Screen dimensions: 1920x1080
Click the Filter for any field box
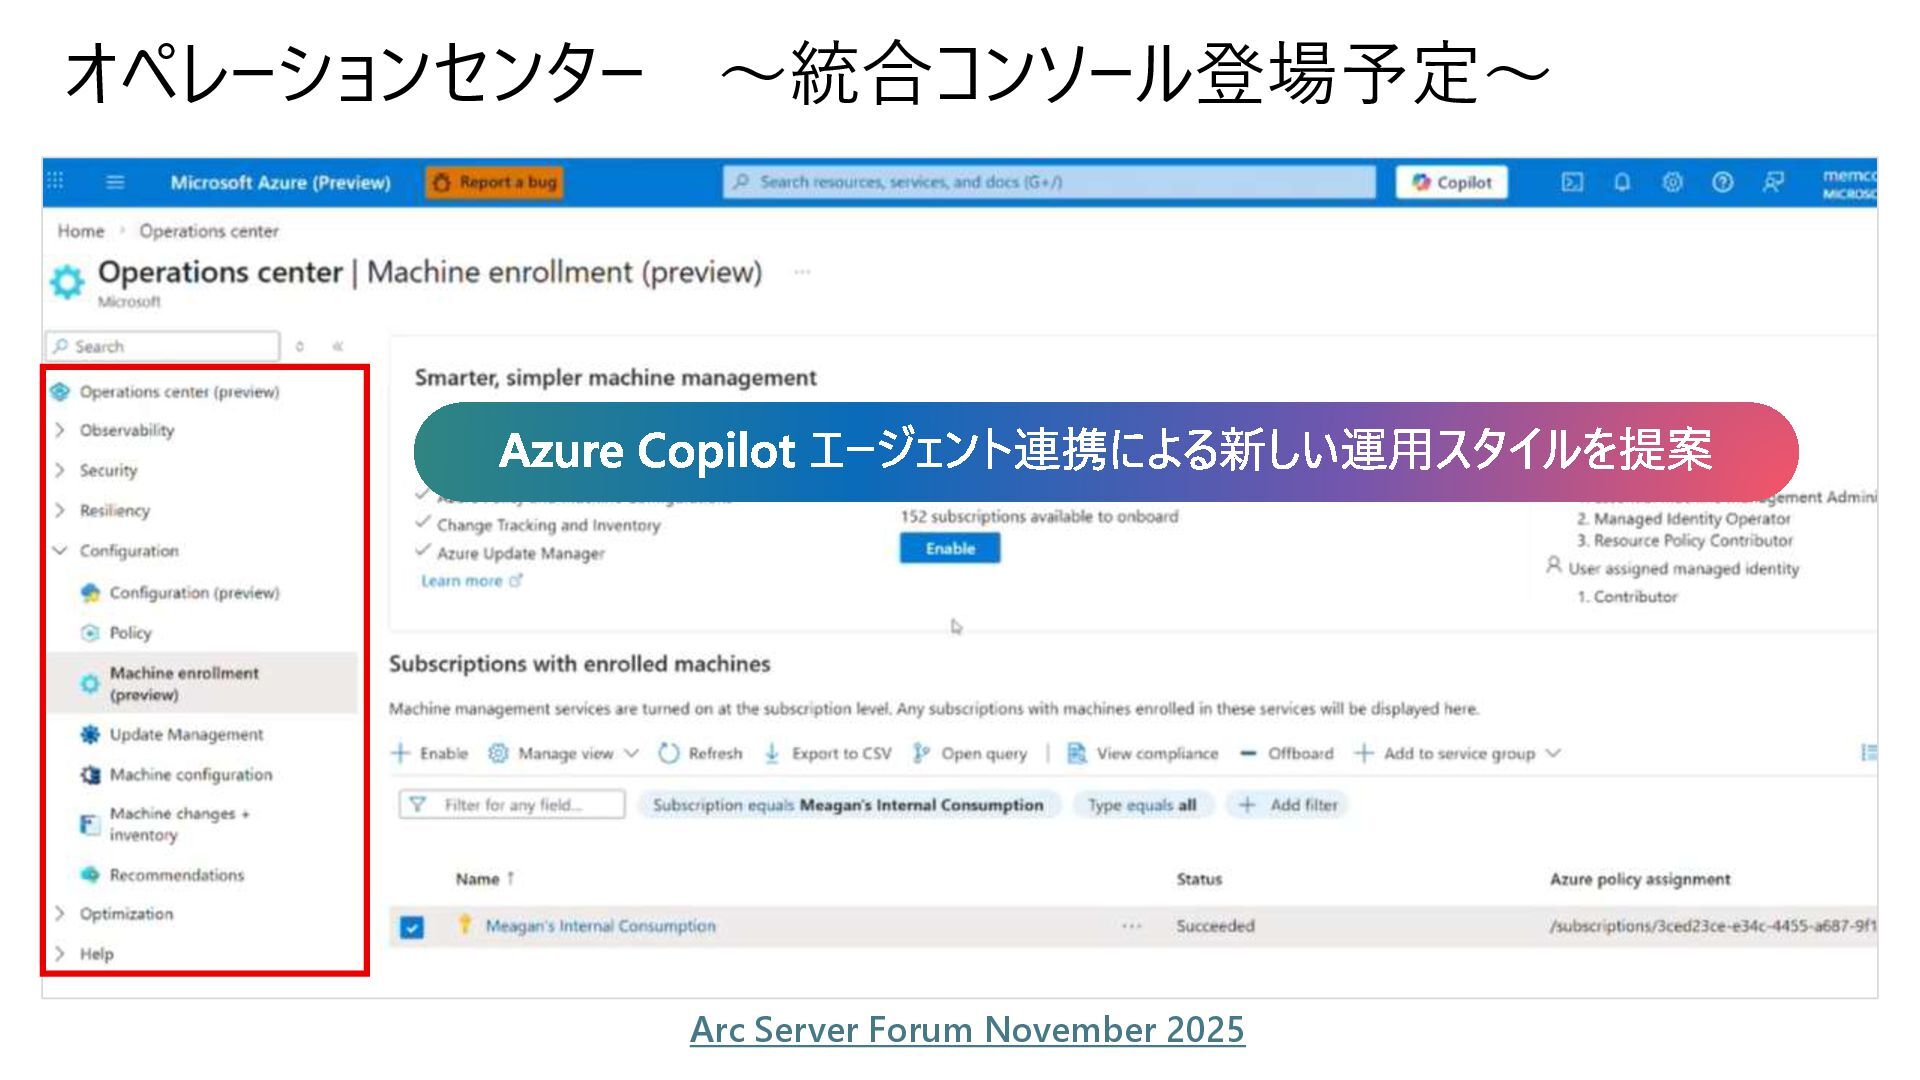pyautogui.click(x=512, y=804)
